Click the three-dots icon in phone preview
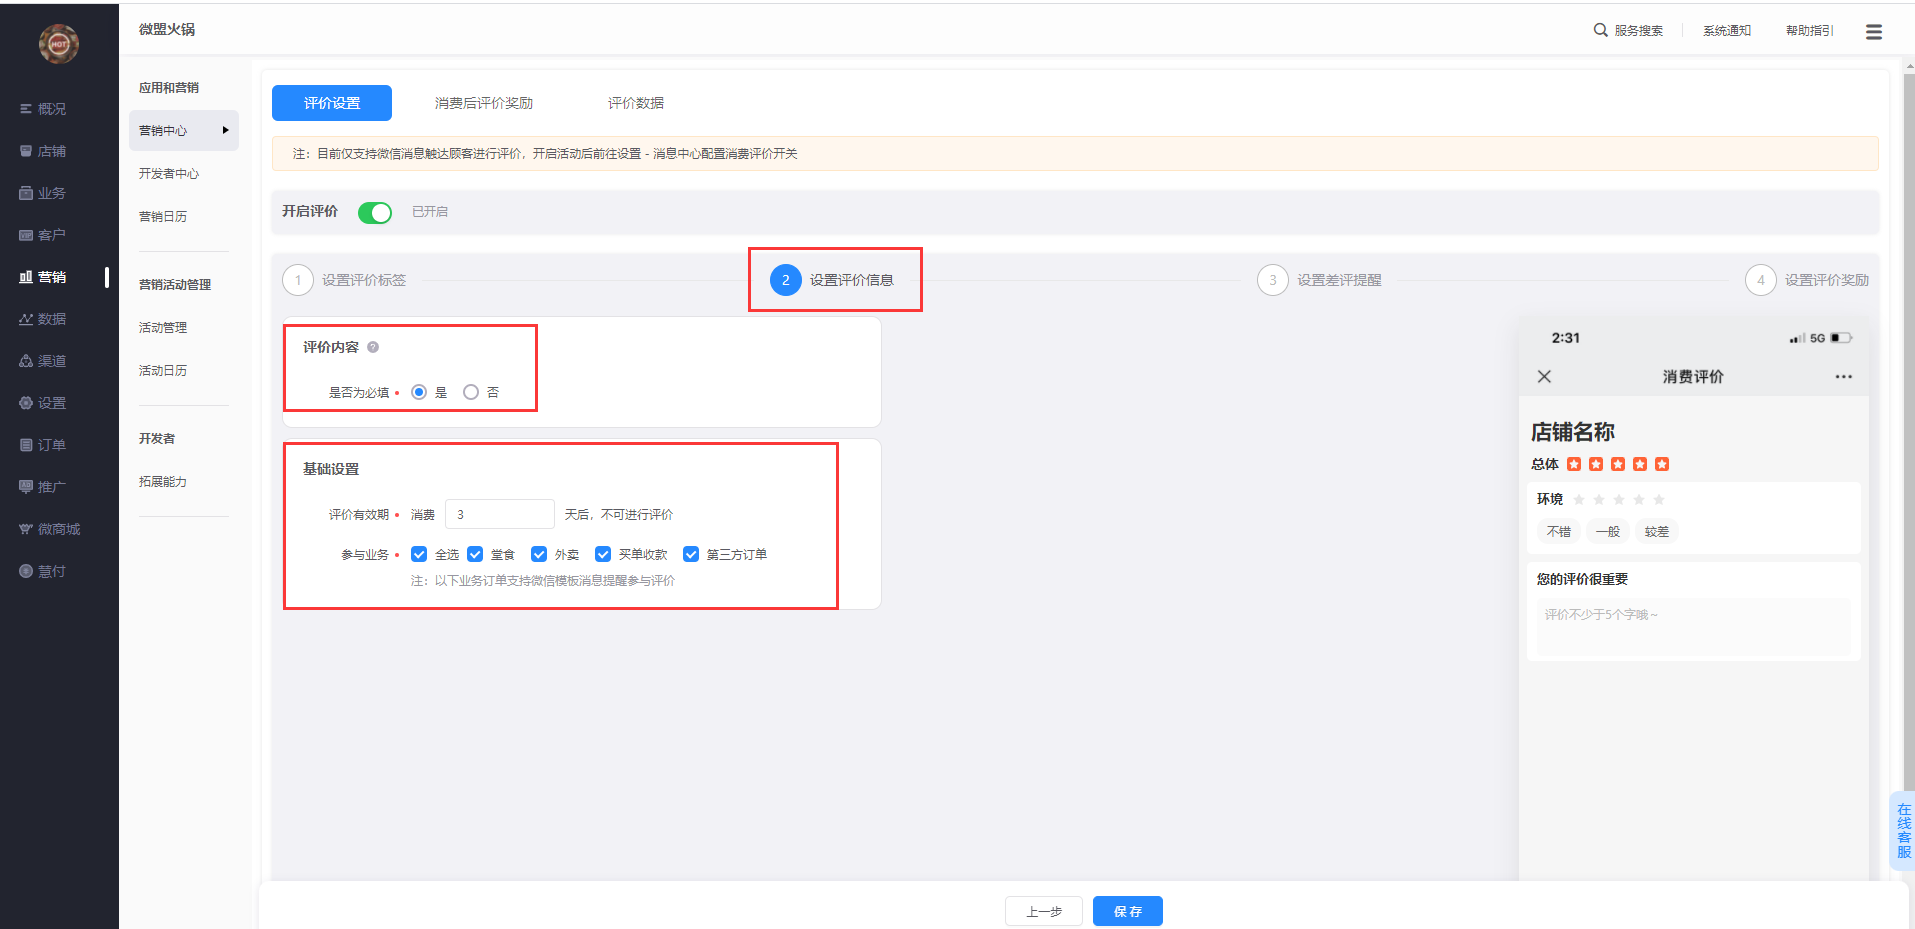This screenshot has width=1915, height=929. (1843, 377)
